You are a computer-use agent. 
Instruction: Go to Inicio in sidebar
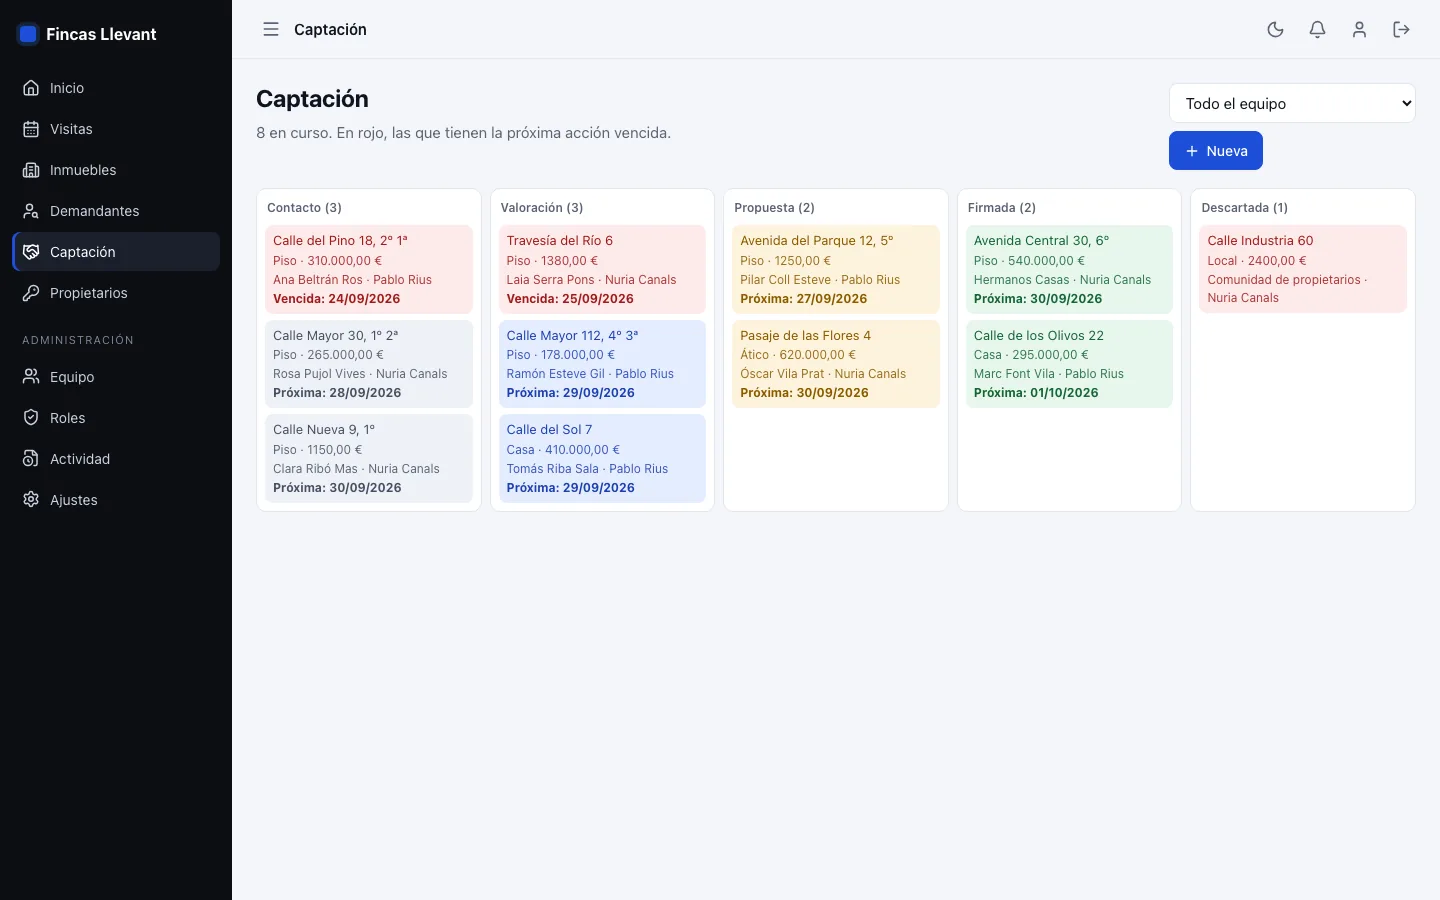(x=116, y=88)
